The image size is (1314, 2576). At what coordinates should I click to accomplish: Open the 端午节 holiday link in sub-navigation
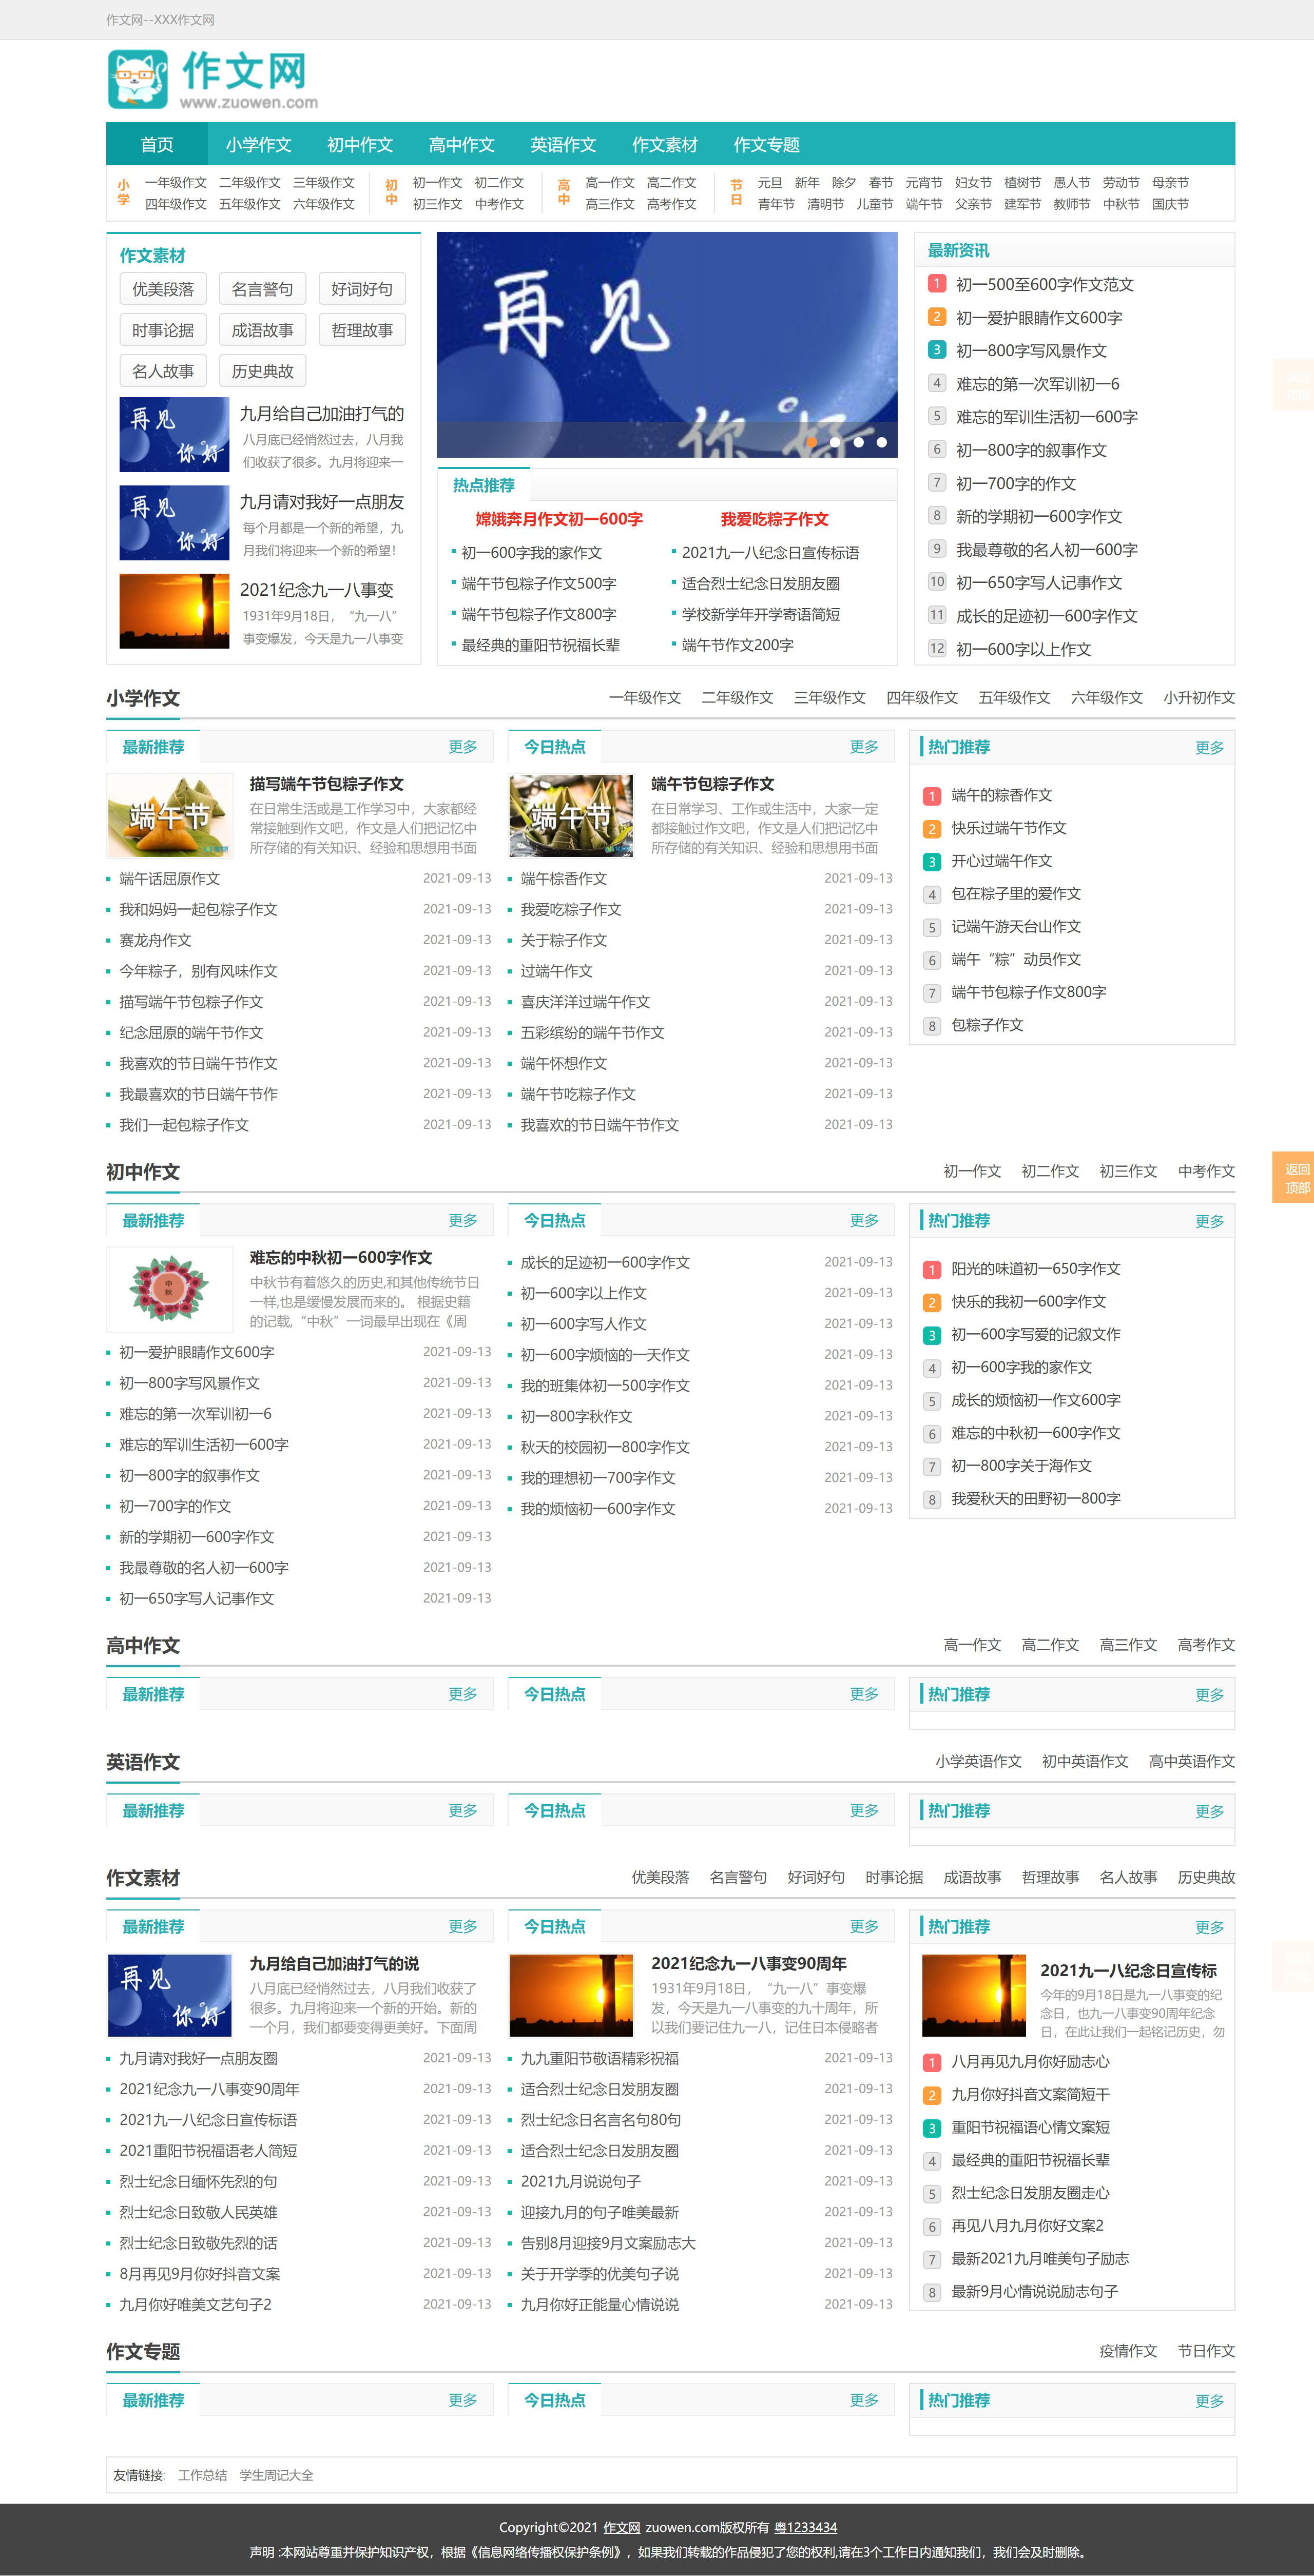(924, 204)
